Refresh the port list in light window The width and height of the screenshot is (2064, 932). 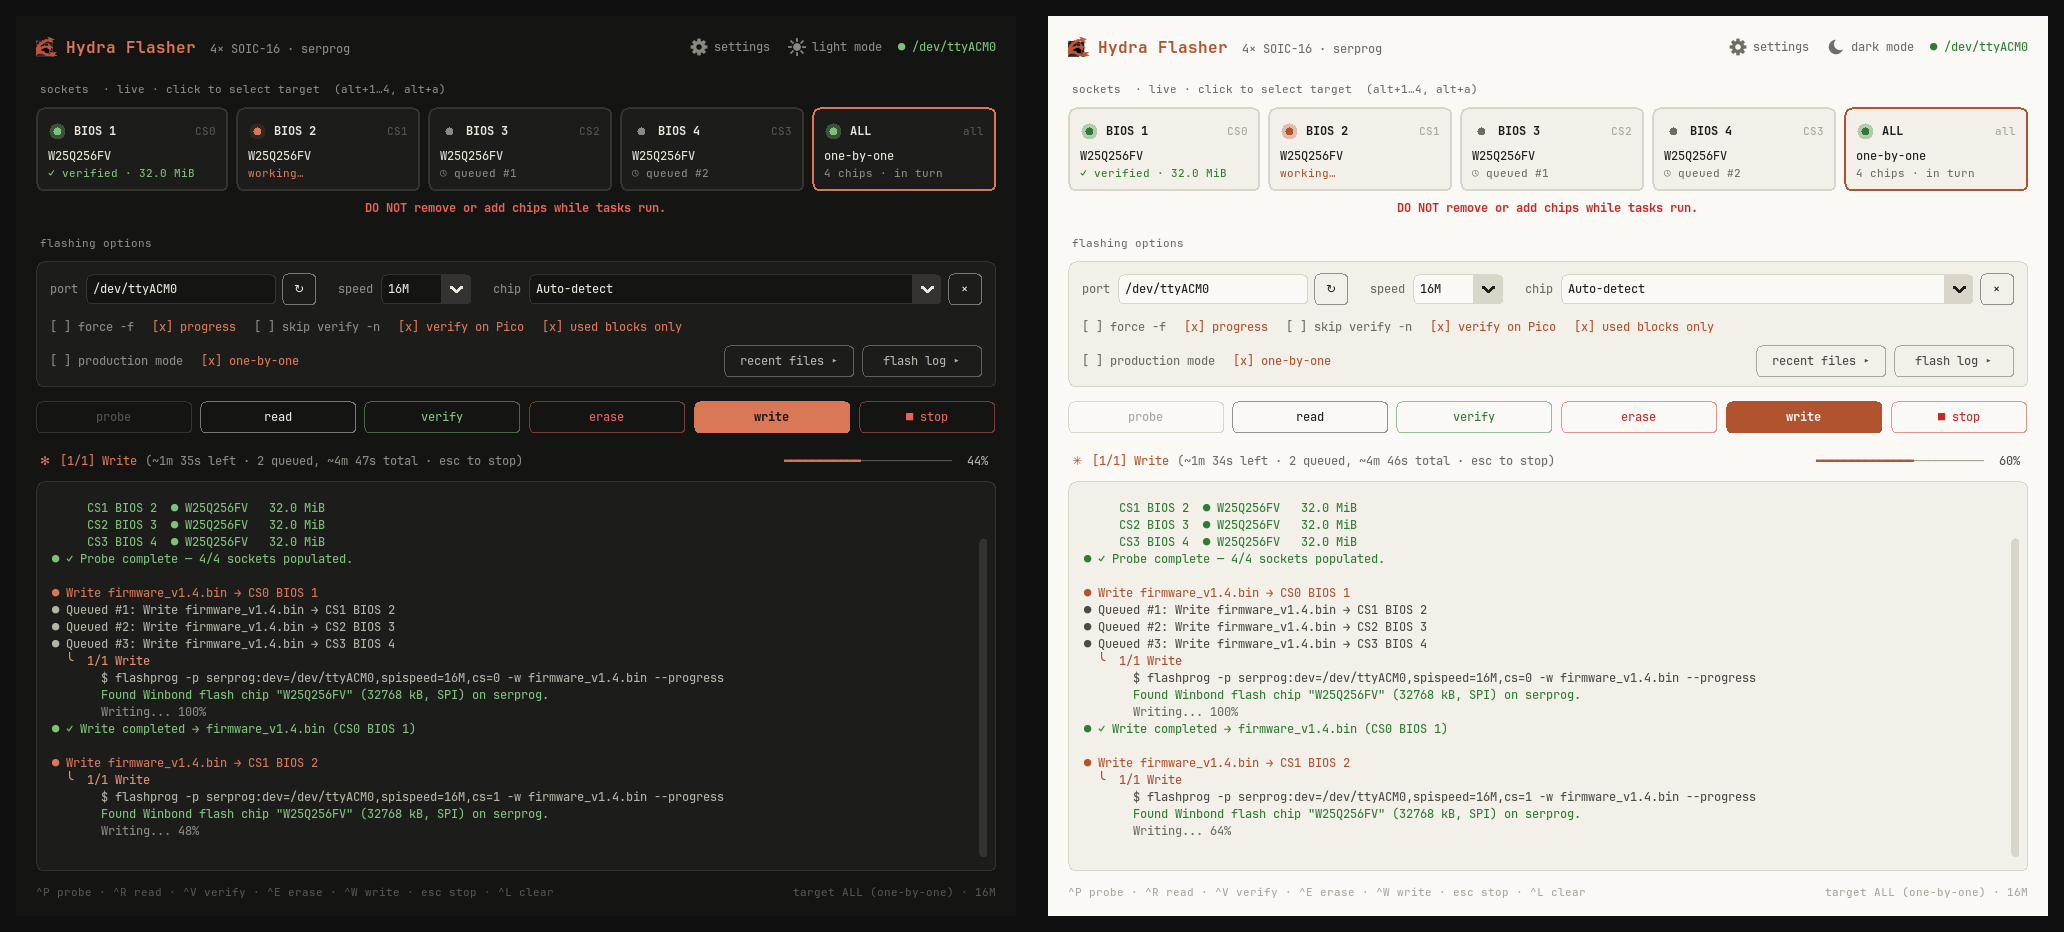click(1331, 289)
